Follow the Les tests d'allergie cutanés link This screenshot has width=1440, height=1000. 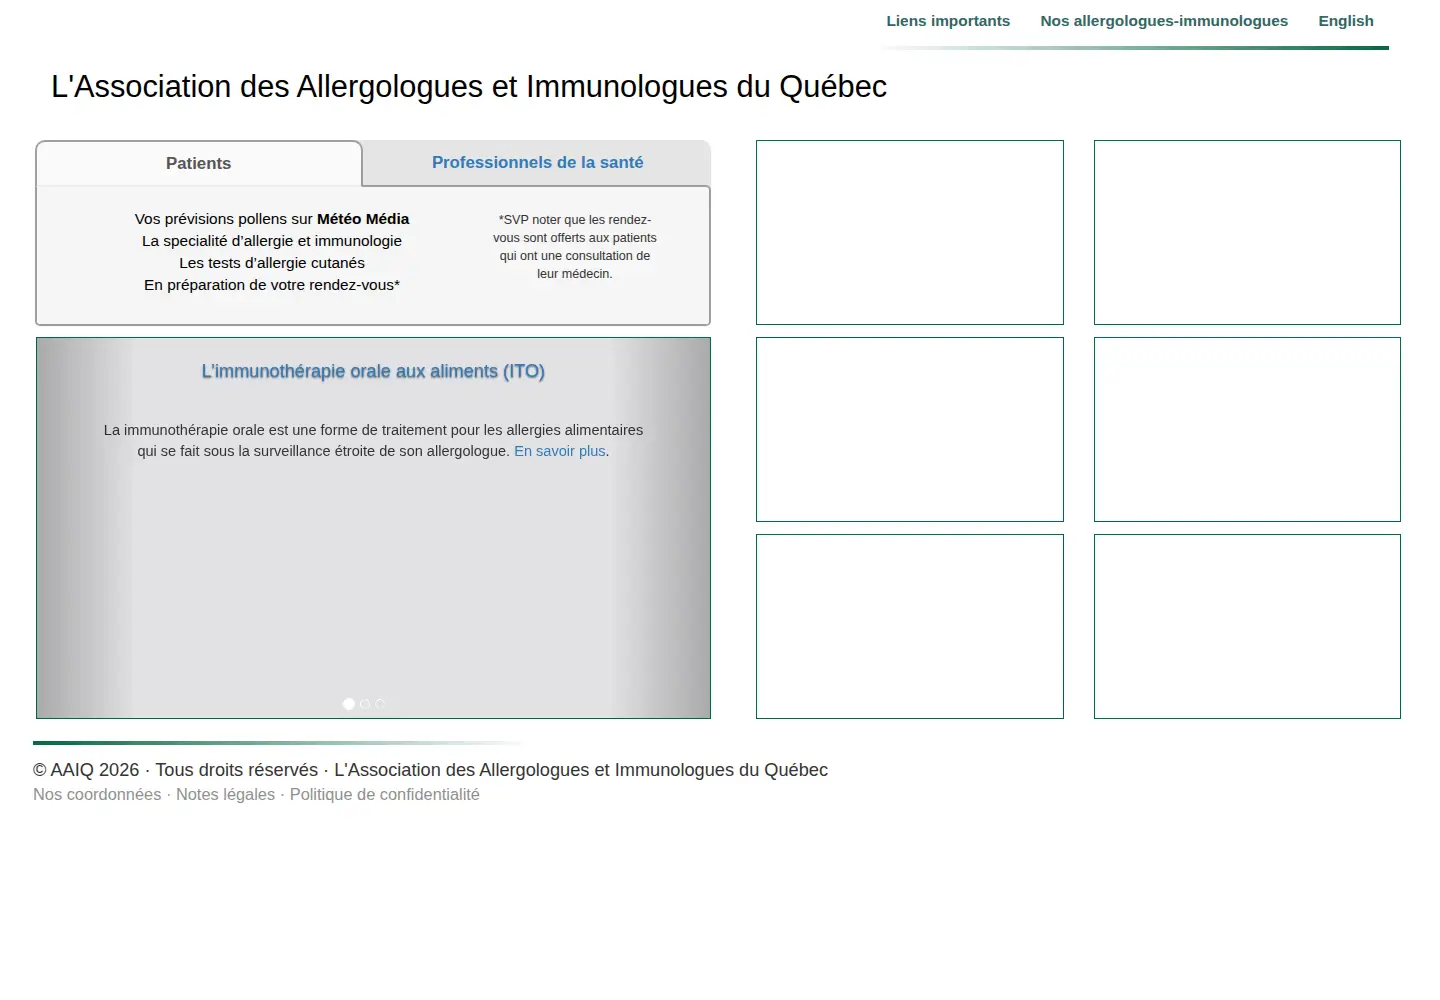272,263
